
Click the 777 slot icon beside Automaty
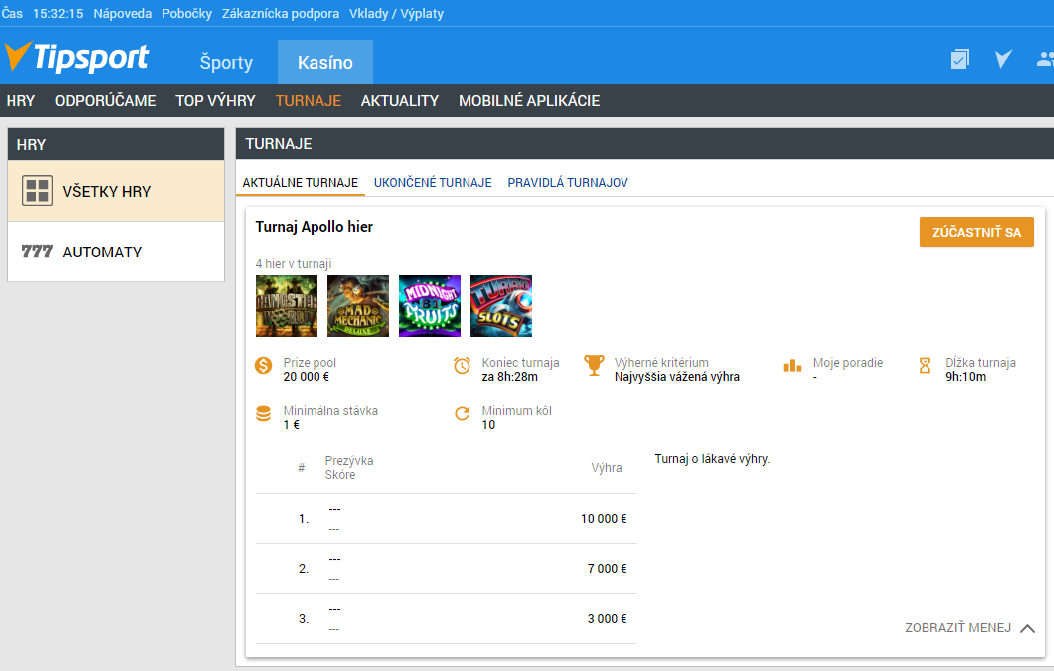pyautogui.click(x=37, y=251)
